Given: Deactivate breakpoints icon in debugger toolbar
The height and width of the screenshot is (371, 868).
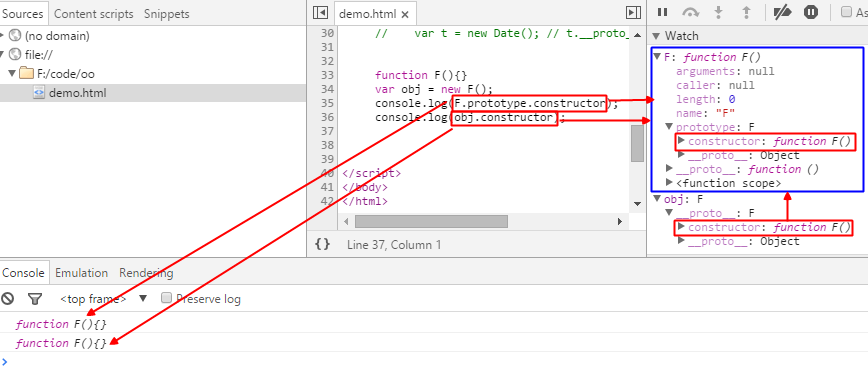Looking at the screenshot, I should [782, 12].
